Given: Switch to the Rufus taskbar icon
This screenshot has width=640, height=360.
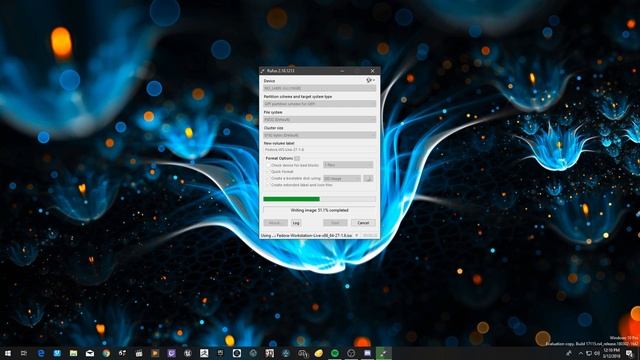Looking at the screenshot, I should (x=384, y=353).
